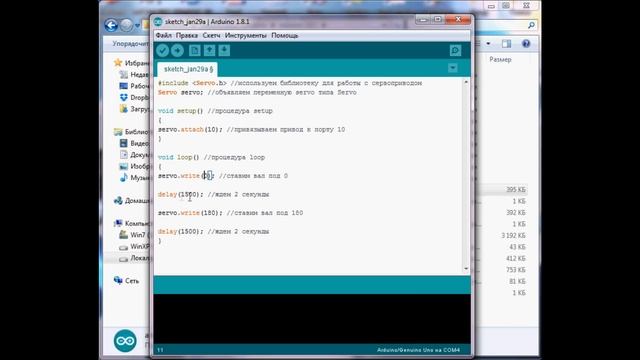640x360 pixels.
Task: Select Dropbox in Explorer sidebar
Action: coord(134,98)
